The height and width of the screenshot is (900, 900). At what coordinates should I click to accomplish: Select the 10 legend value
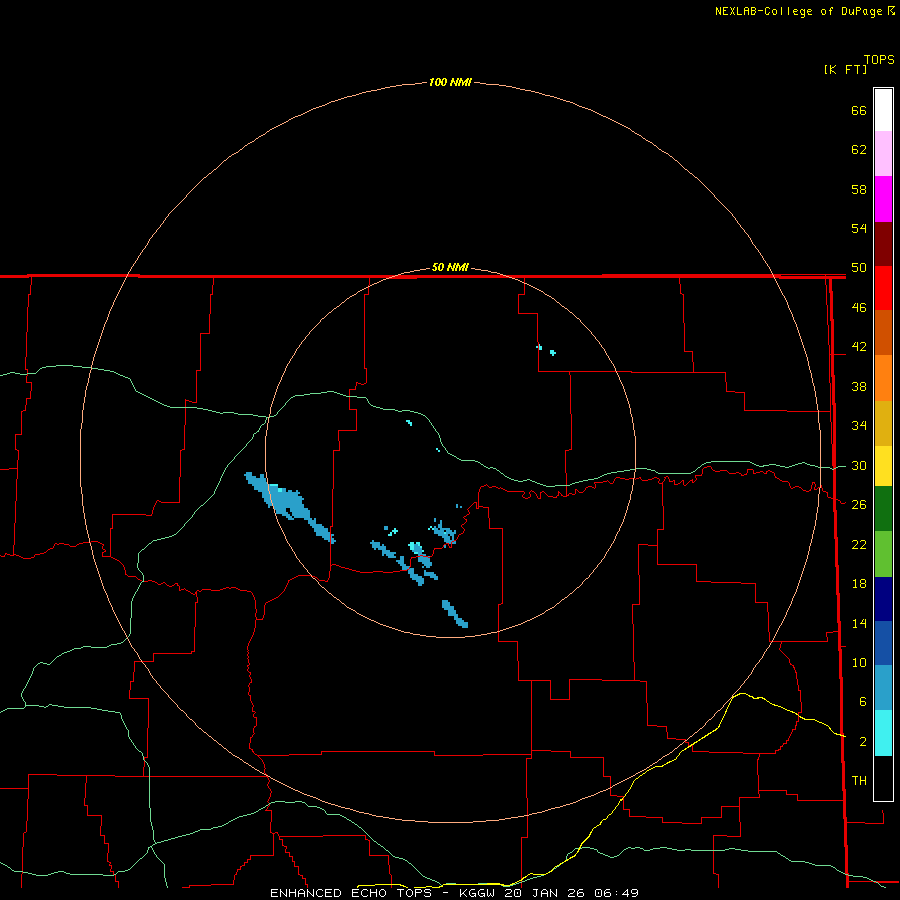(859, 662)
